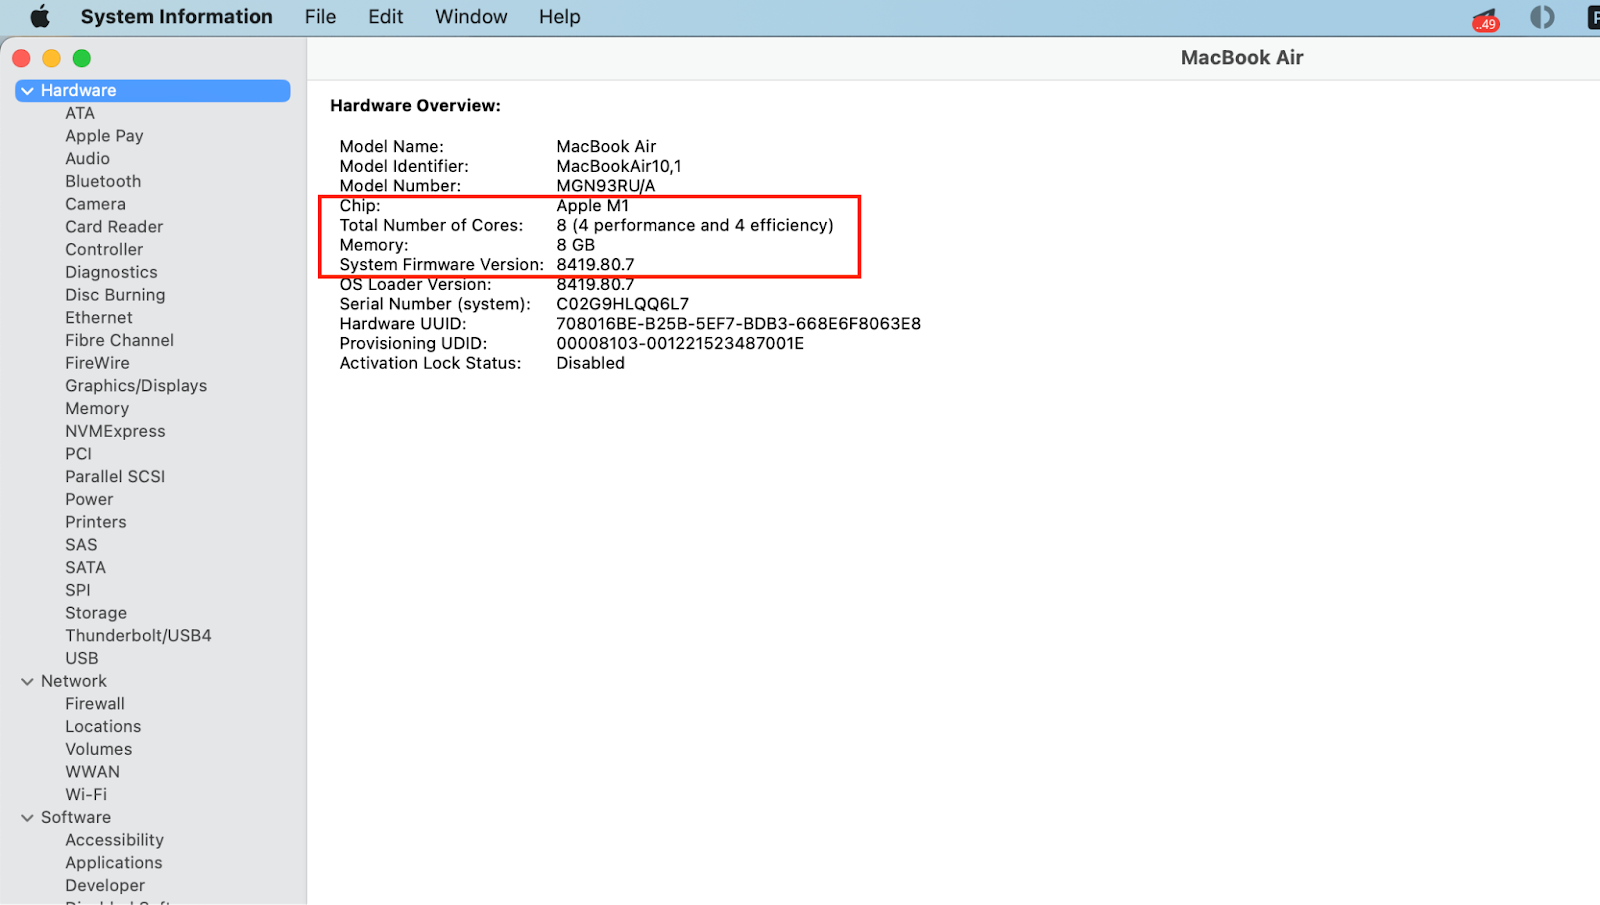Collapse the Network section chevron
This screenshot has height=905, width=1600.
point(27,682)
